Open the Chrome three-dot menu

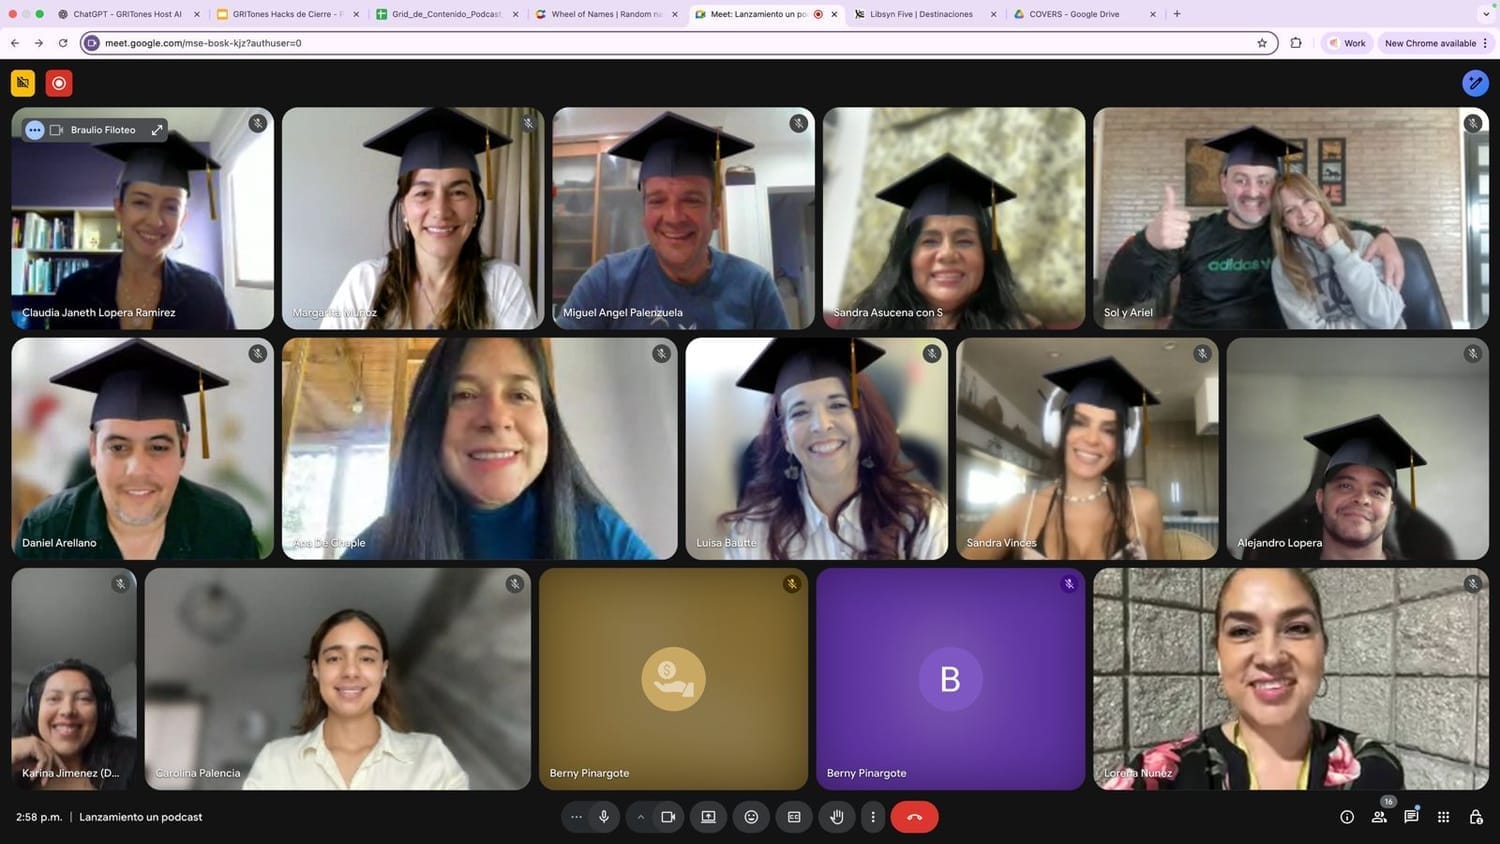click(x=1486, y=43)
